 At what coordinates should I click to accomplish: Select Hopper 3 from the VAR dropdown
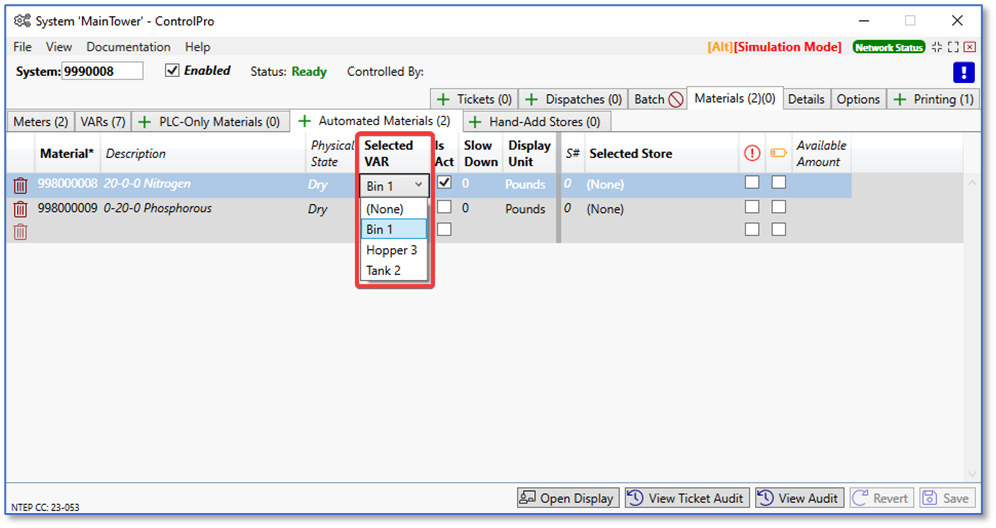click(392, 250)
